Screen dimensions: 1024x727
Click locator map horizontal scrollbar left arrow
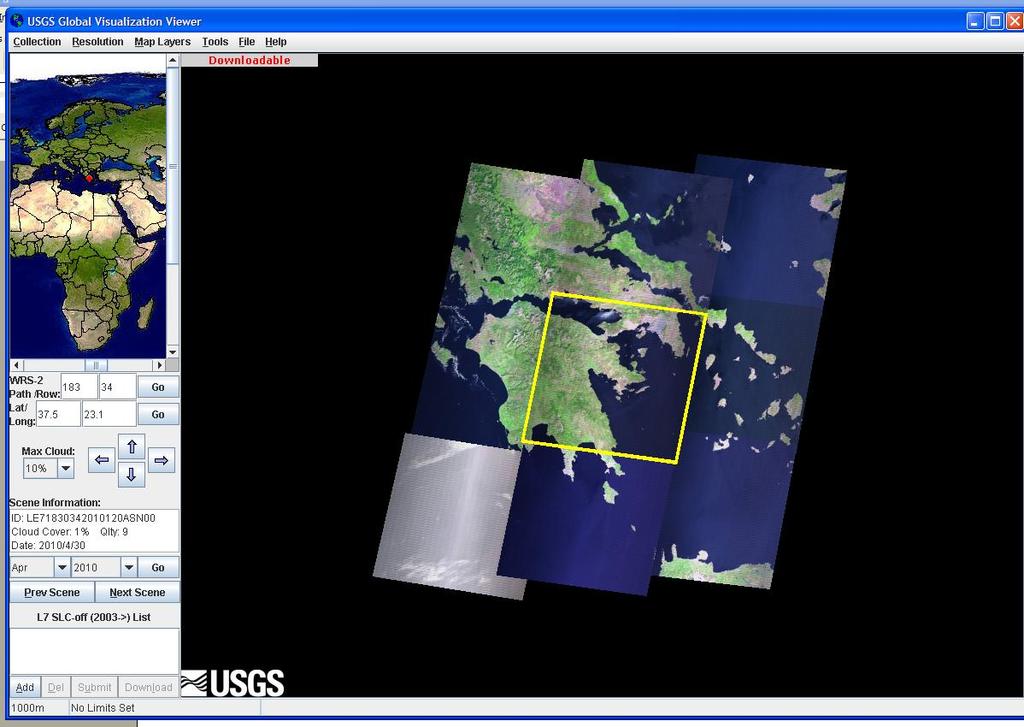(16, 365)
